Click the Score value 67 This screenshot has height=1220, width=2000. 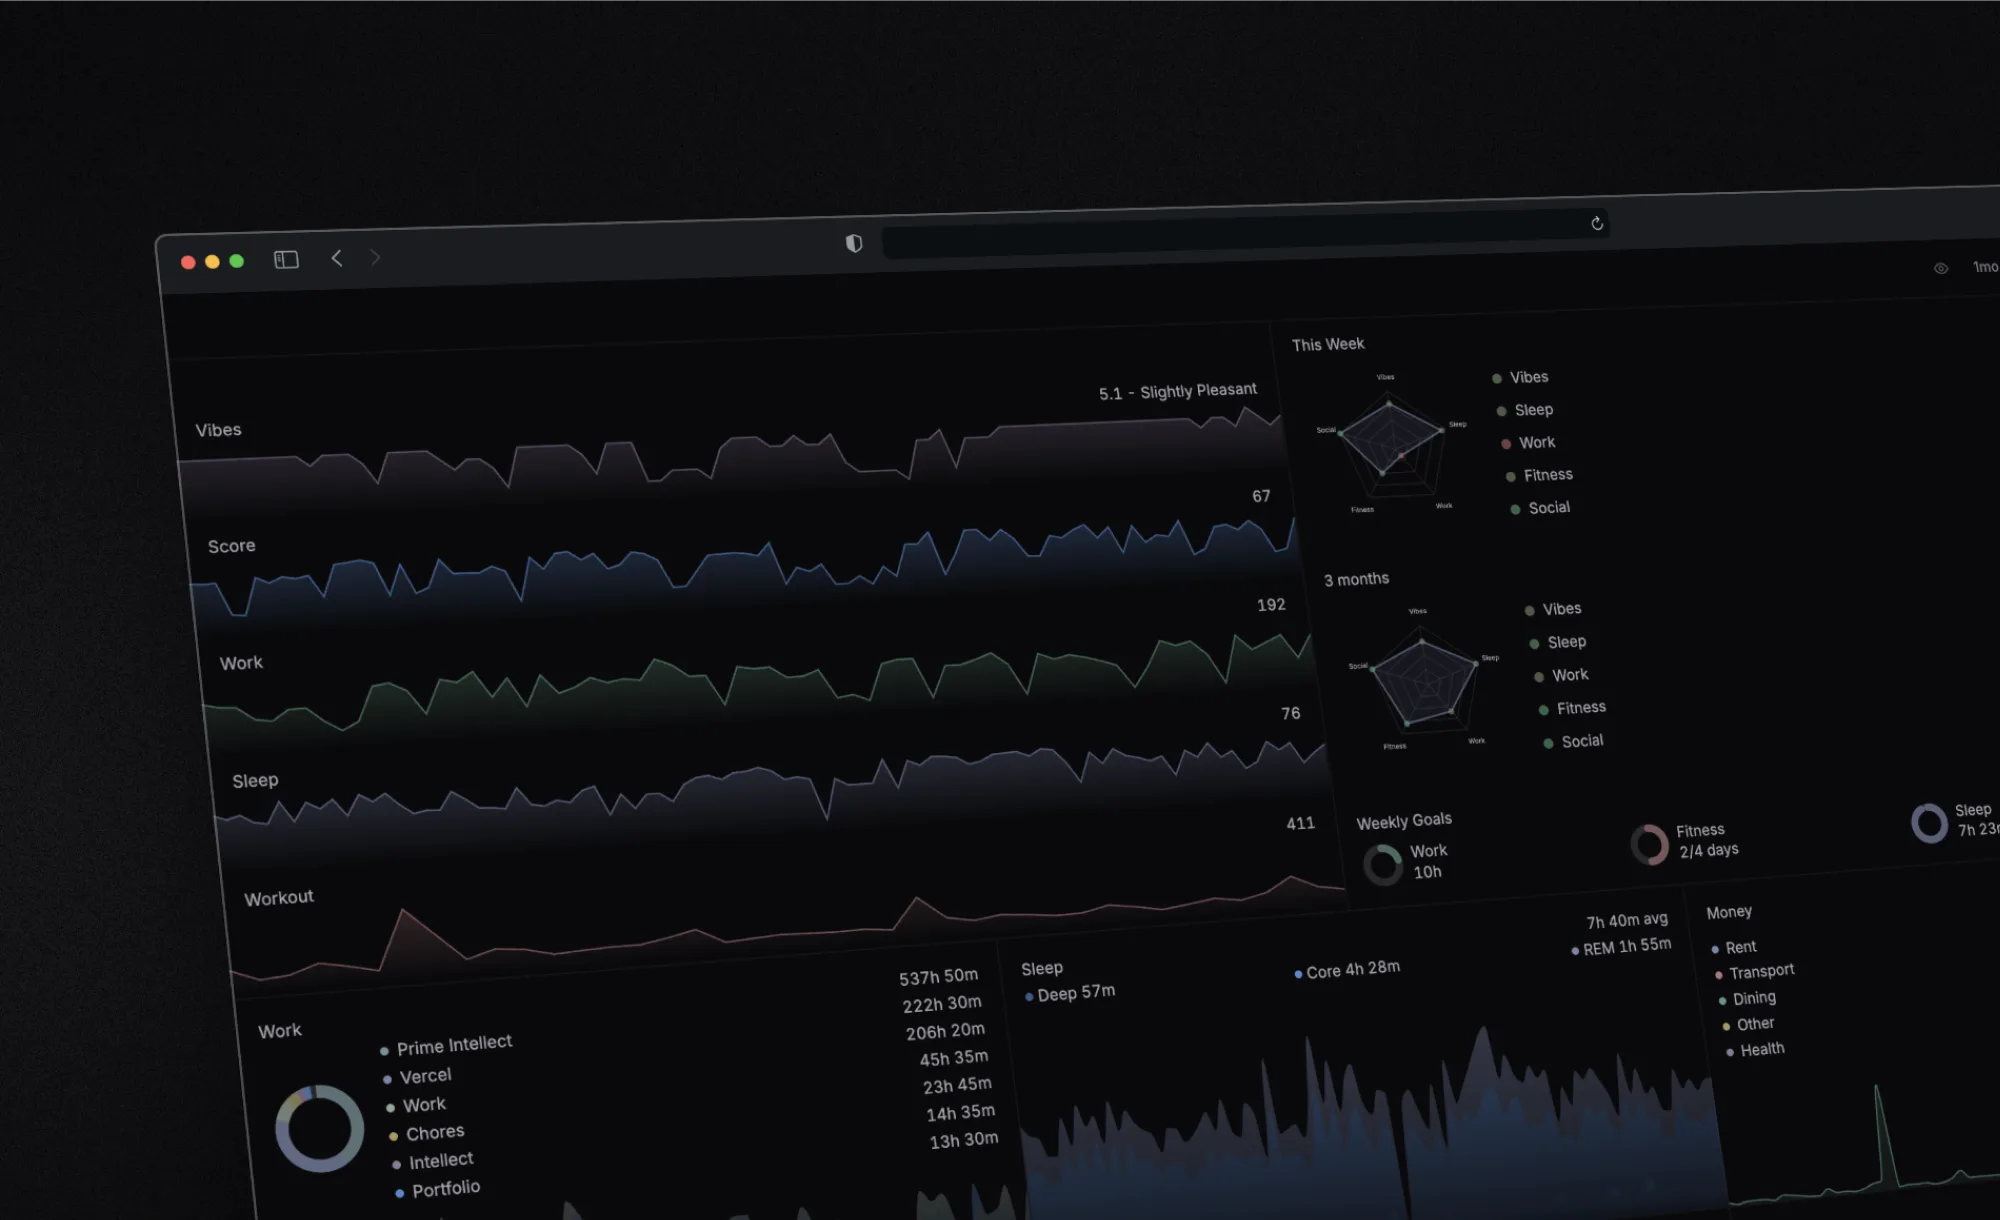[x=1261, y=496]
